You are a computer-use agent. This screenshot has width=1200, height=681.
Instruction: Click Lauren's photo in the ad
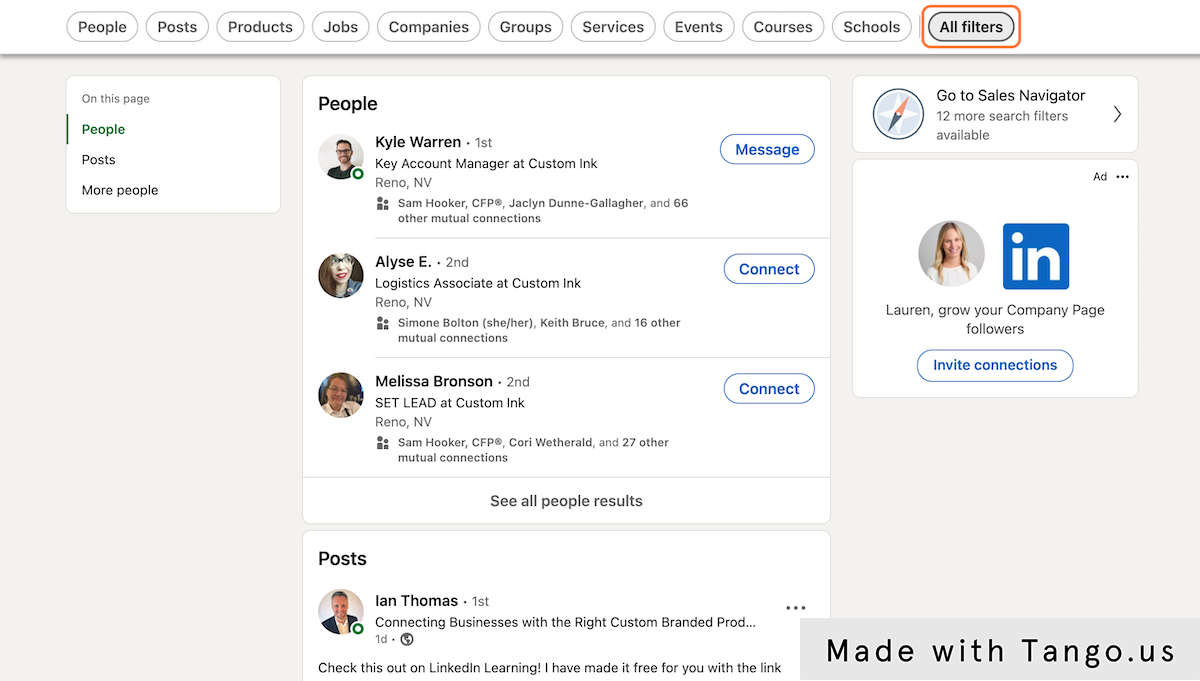click(x=952, y=254)
